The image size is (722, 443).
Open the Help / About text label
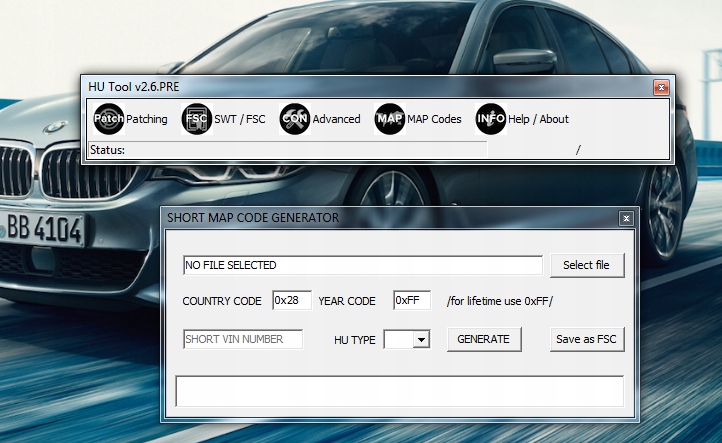click(538, 119)
